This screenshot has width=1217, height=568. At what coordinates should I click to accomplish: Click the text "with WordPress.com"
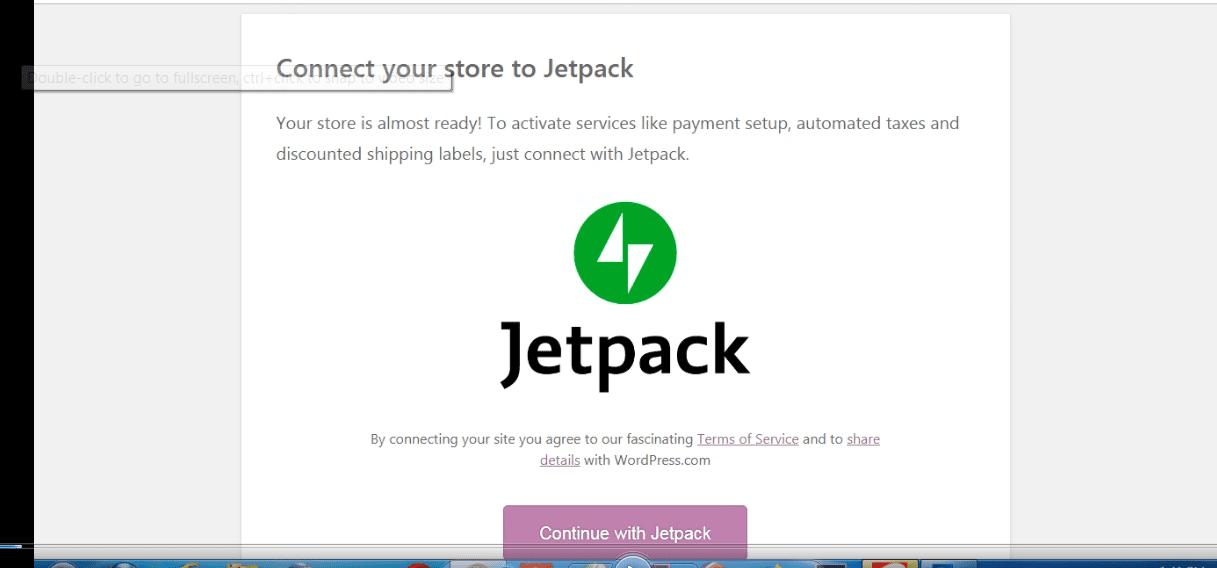point(647,460)
